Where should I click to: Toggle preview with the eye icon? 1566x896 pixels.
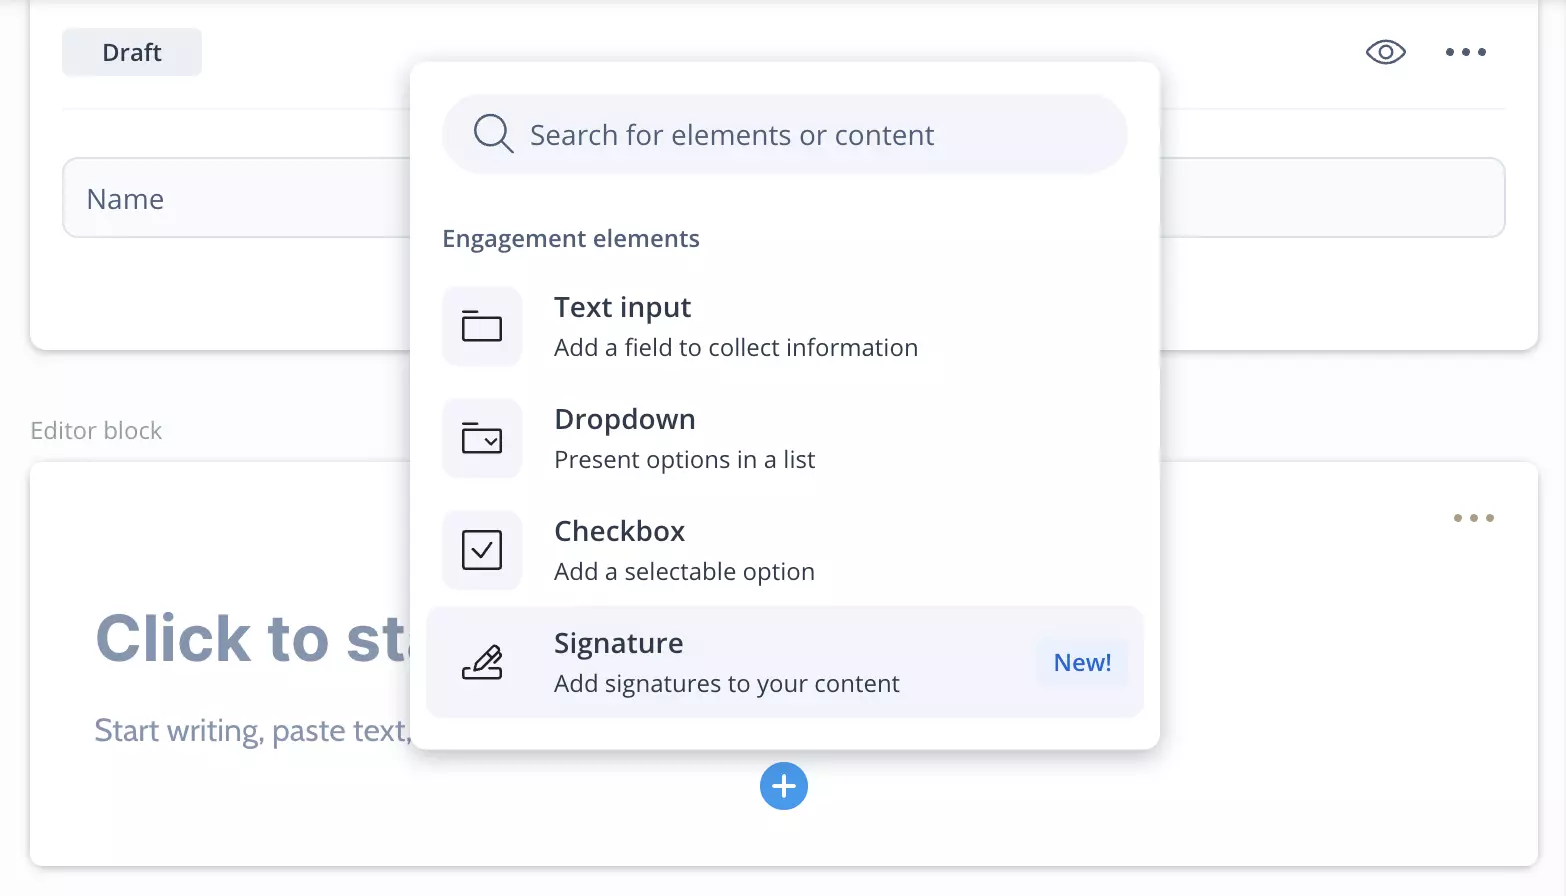[1386, 52]
